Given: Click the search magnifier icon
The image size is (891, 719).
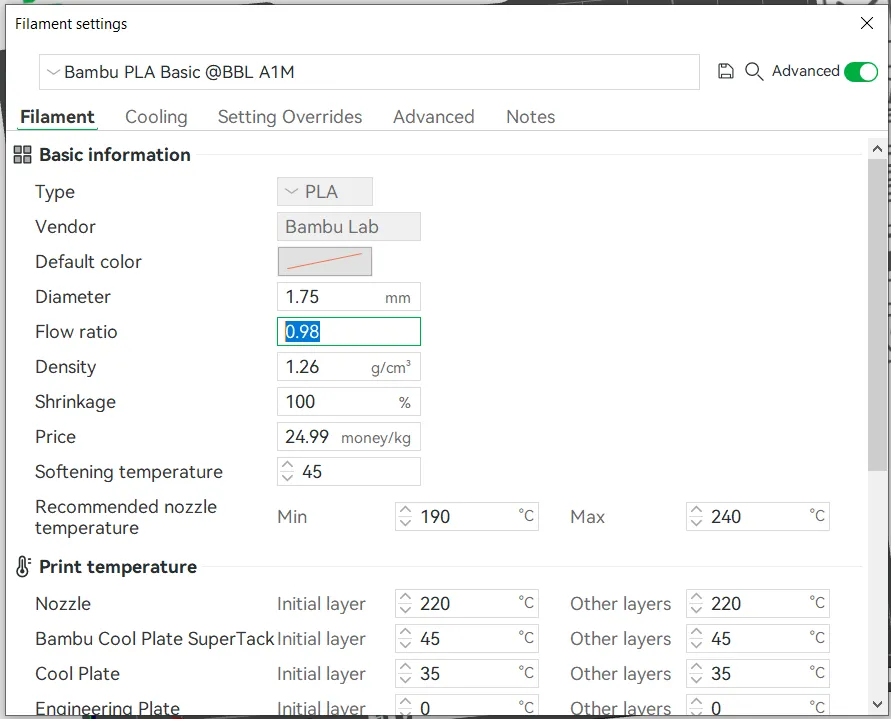Looking at the screenshot, I should pos(754,71).
